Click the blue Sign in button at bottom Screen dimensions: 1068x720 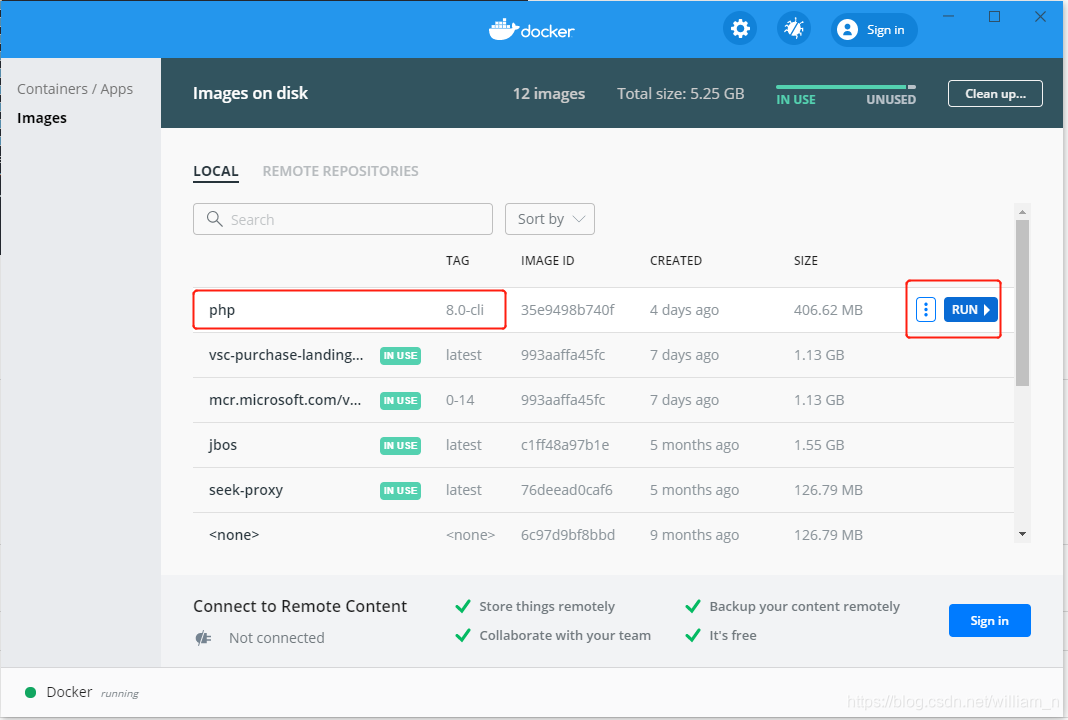[990, 621]
